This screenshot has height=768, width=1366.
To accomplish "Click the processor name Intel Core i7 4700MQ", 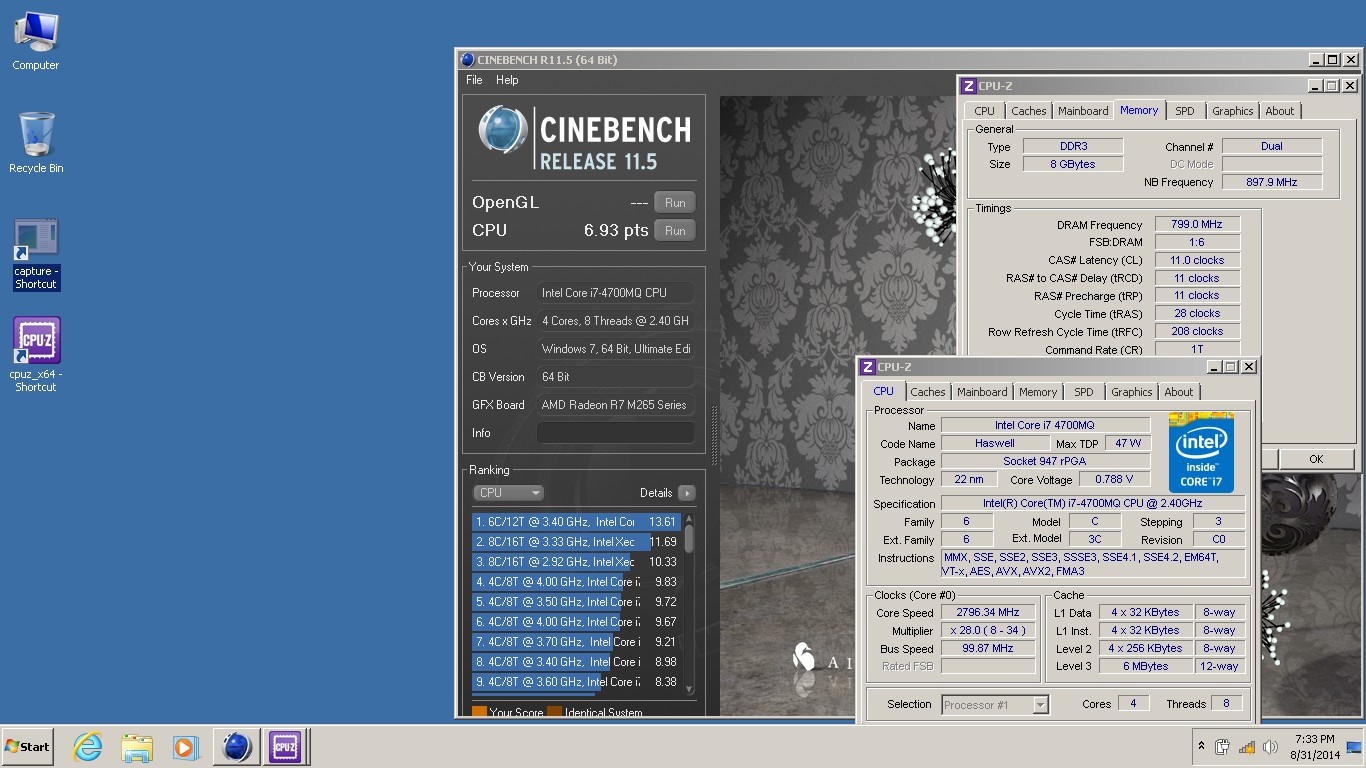I will pyautogui.click(x=1044, y=426).
